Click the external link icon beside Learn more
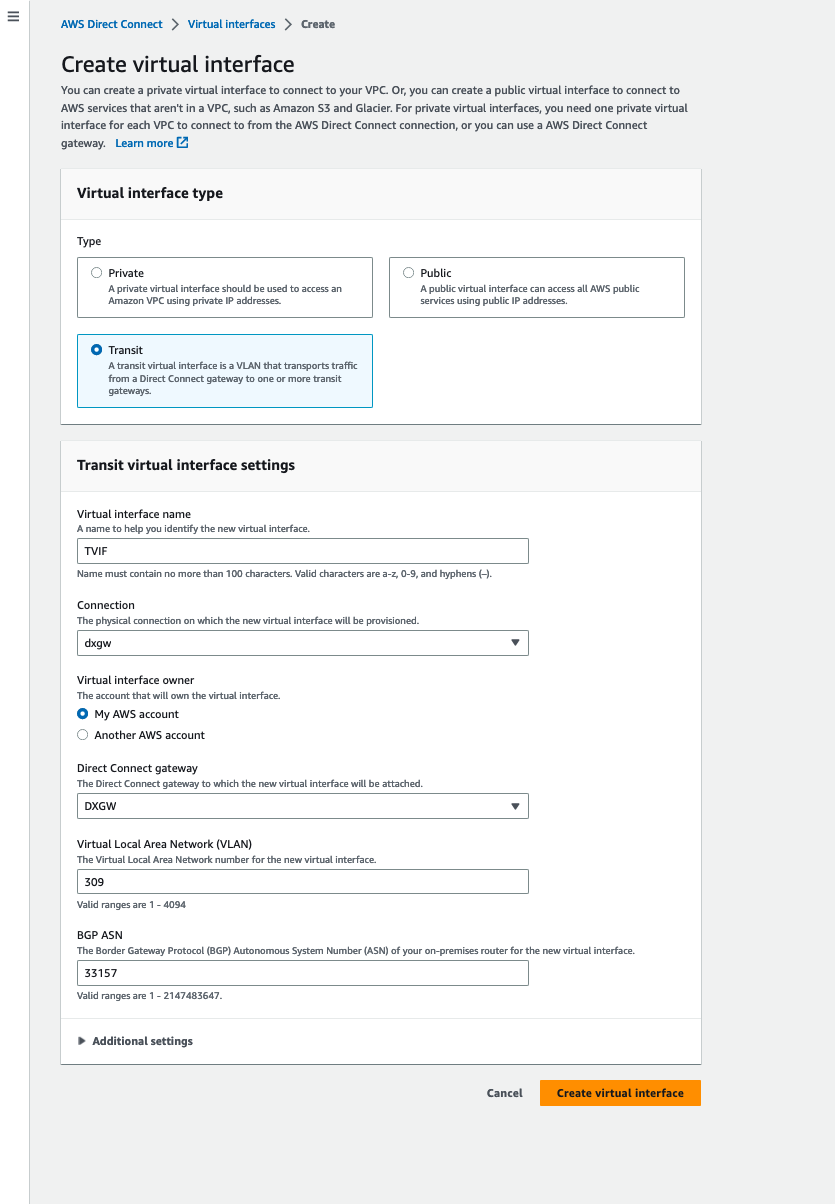835x1204 pixels. 183,143
